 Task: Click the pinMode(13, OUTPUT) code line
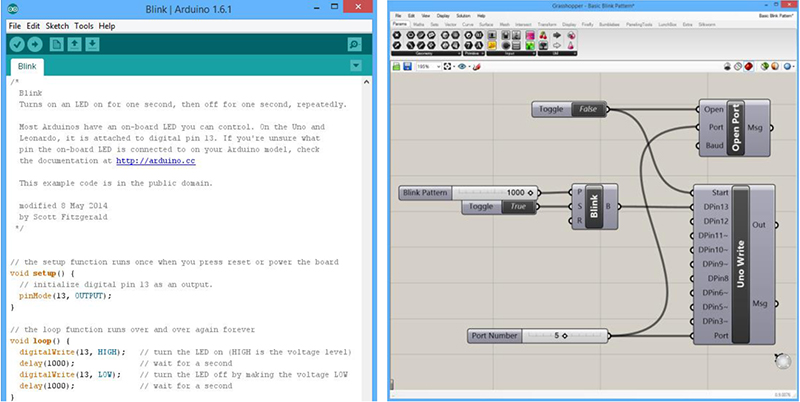tap(65, 296)
